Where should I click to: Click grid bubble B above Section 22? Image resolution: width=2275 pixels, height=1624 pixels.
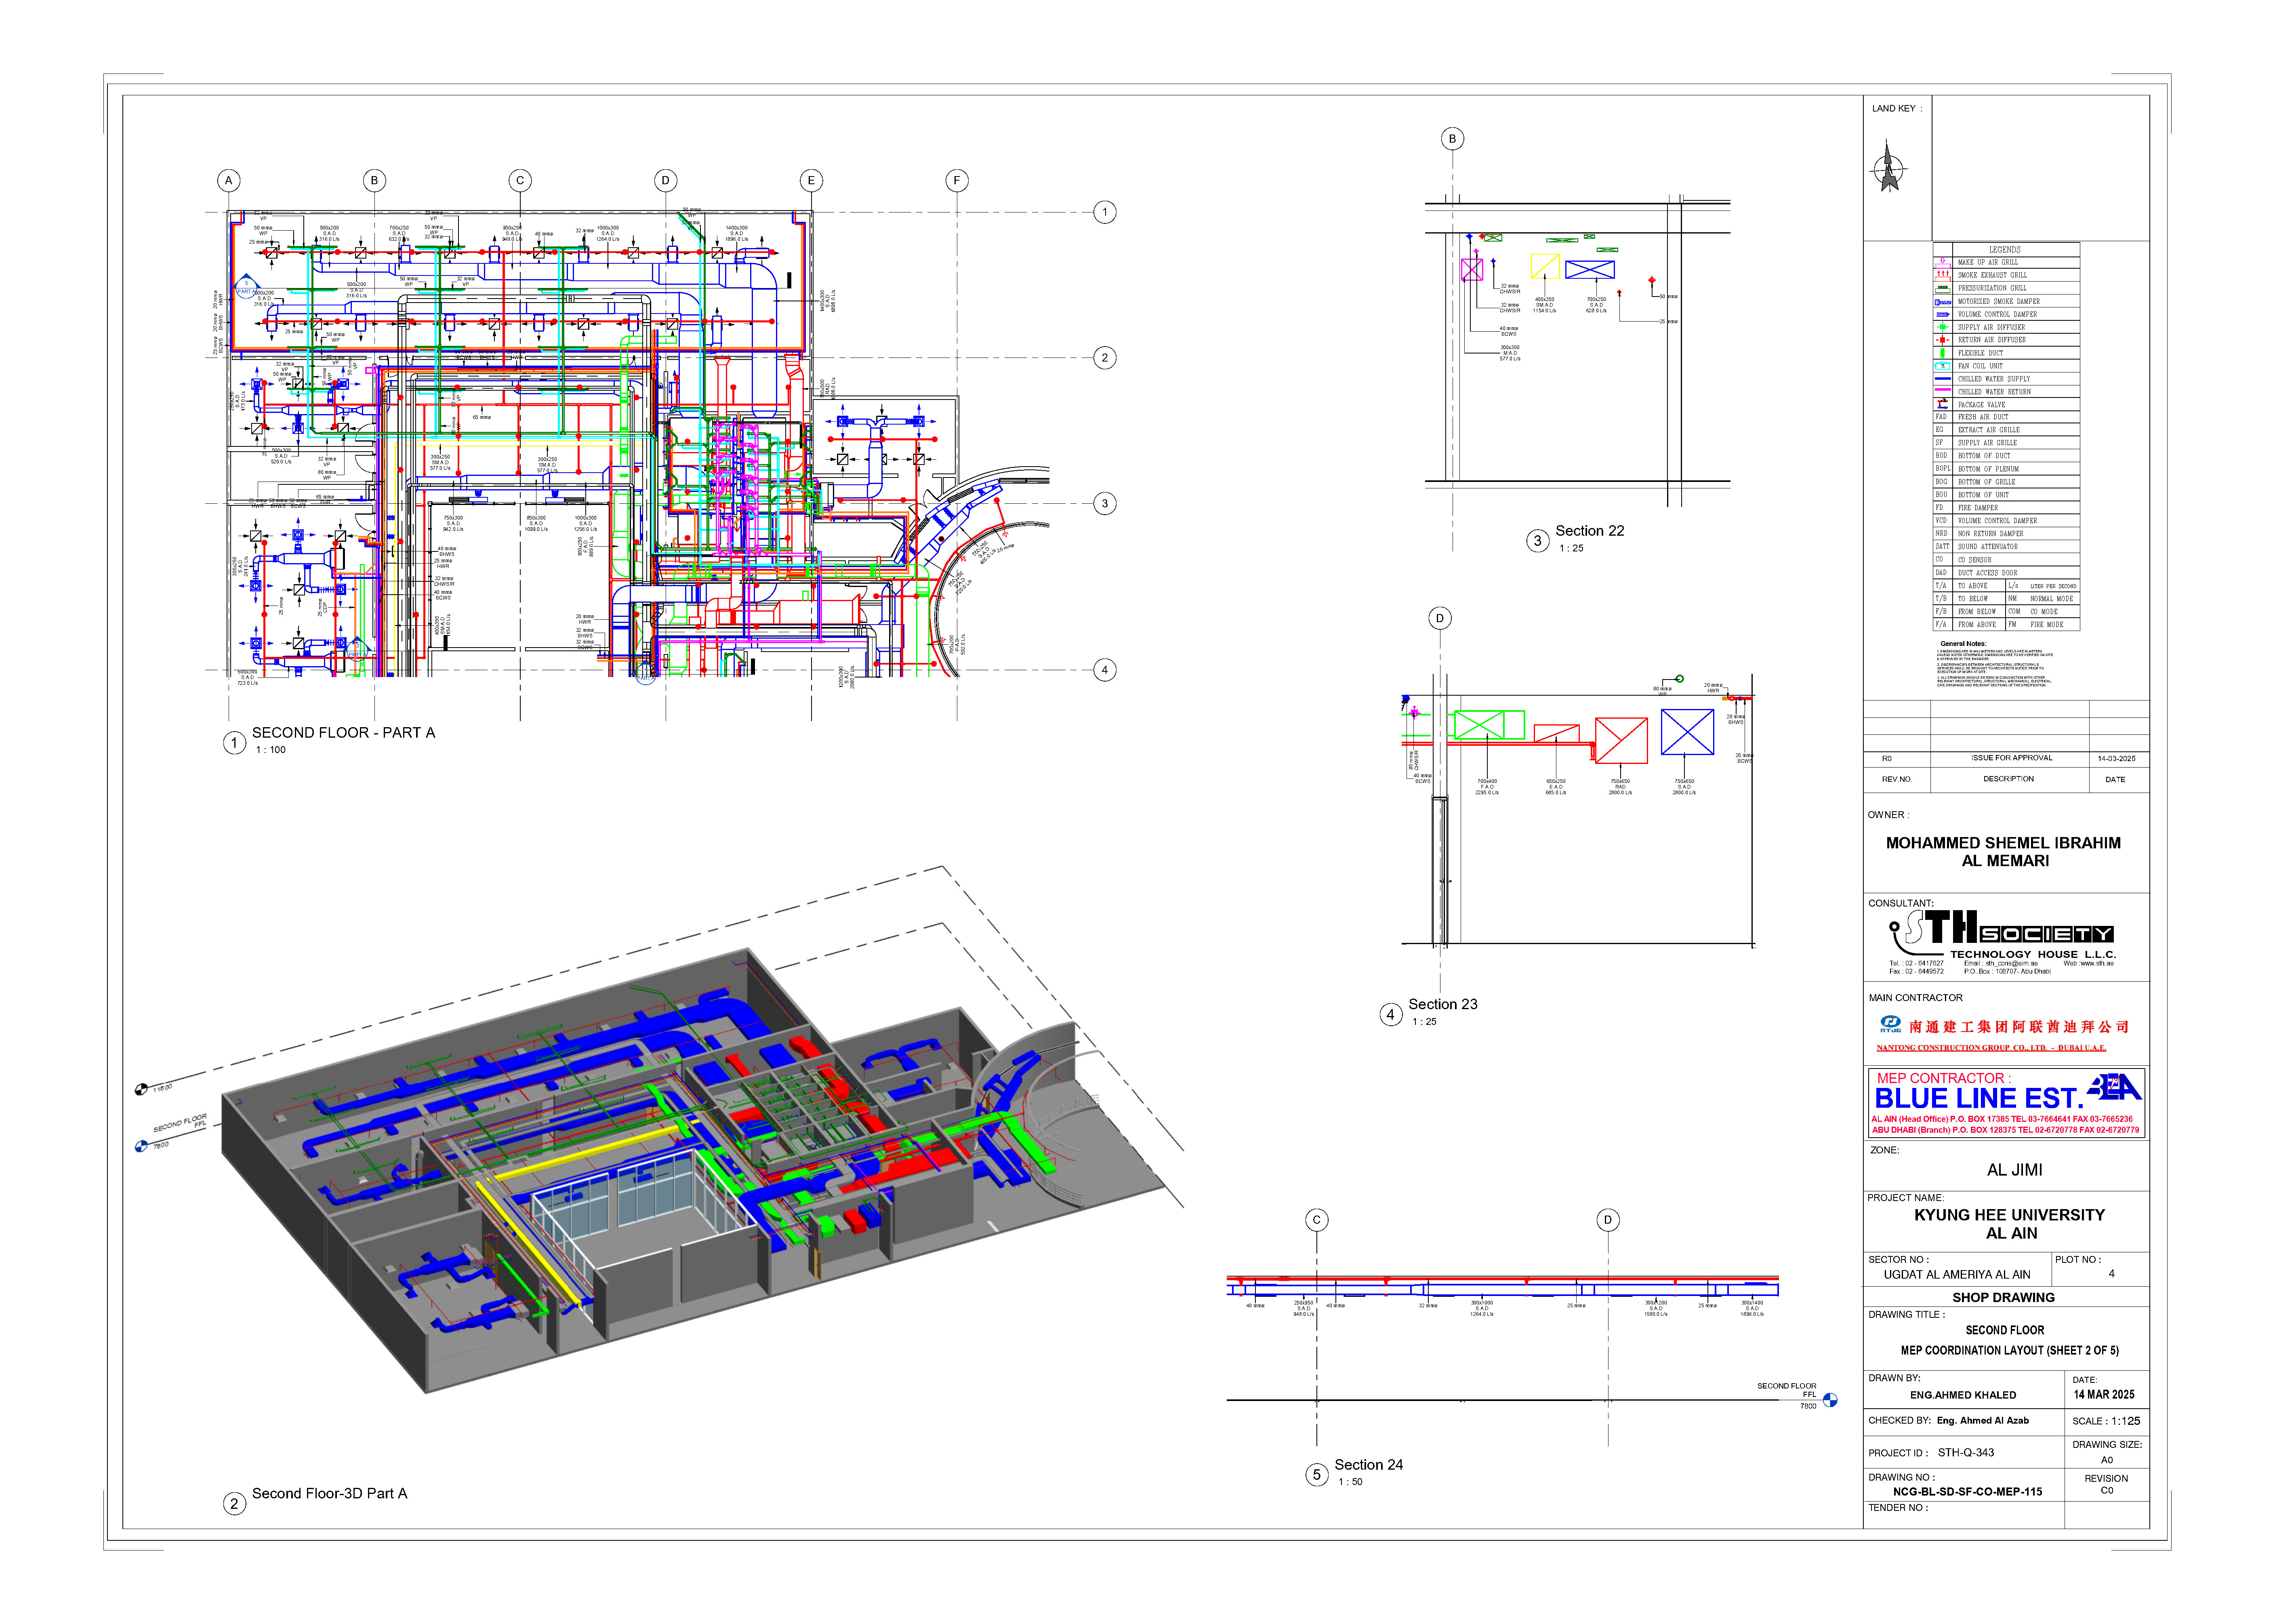coord(1453,139)
